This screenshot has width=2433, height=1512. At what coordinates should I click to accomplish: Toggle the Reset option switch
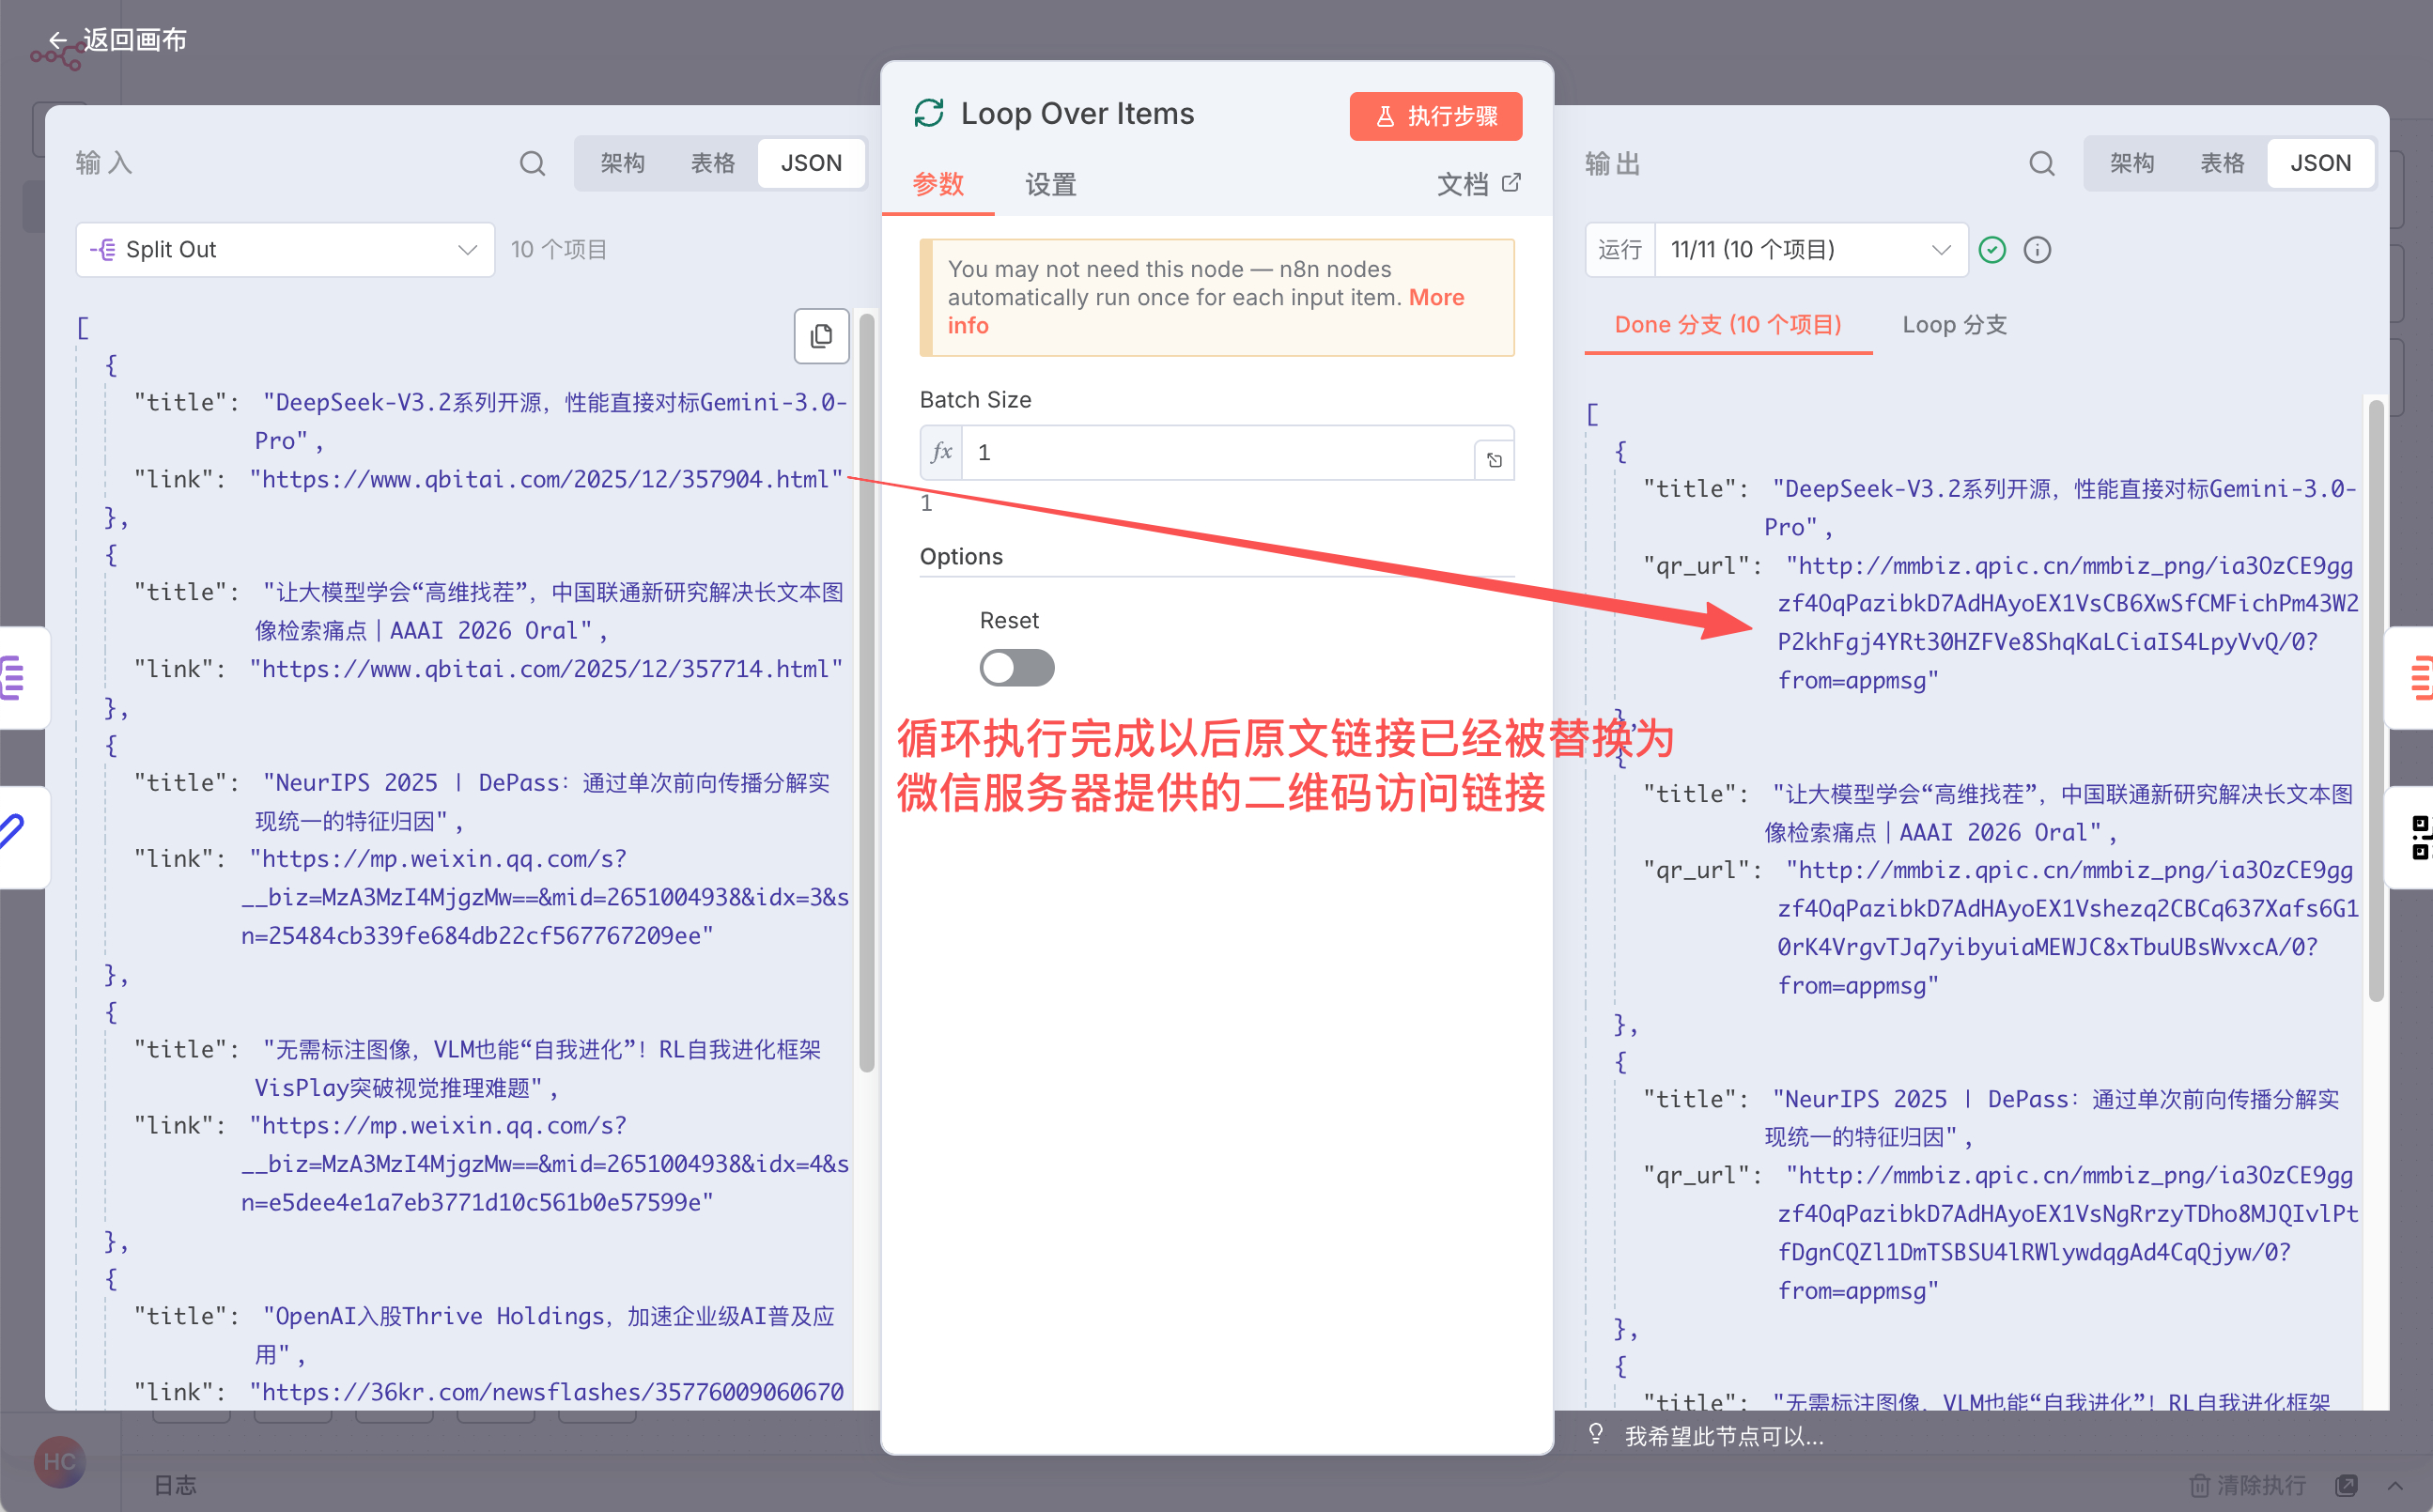tap(1016, 667)
